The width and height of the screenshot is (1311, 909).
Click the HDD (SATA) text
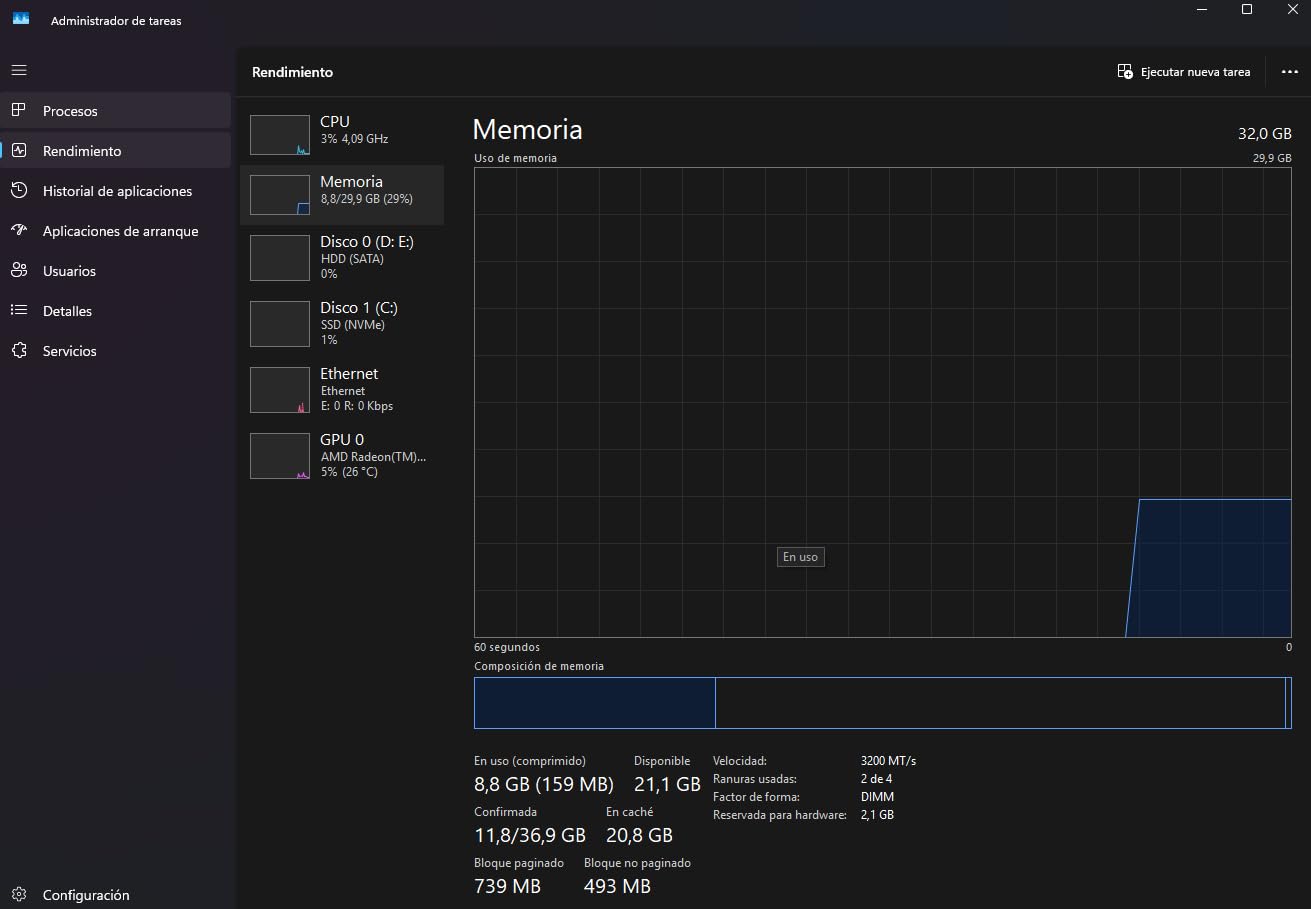pos(352,259)
